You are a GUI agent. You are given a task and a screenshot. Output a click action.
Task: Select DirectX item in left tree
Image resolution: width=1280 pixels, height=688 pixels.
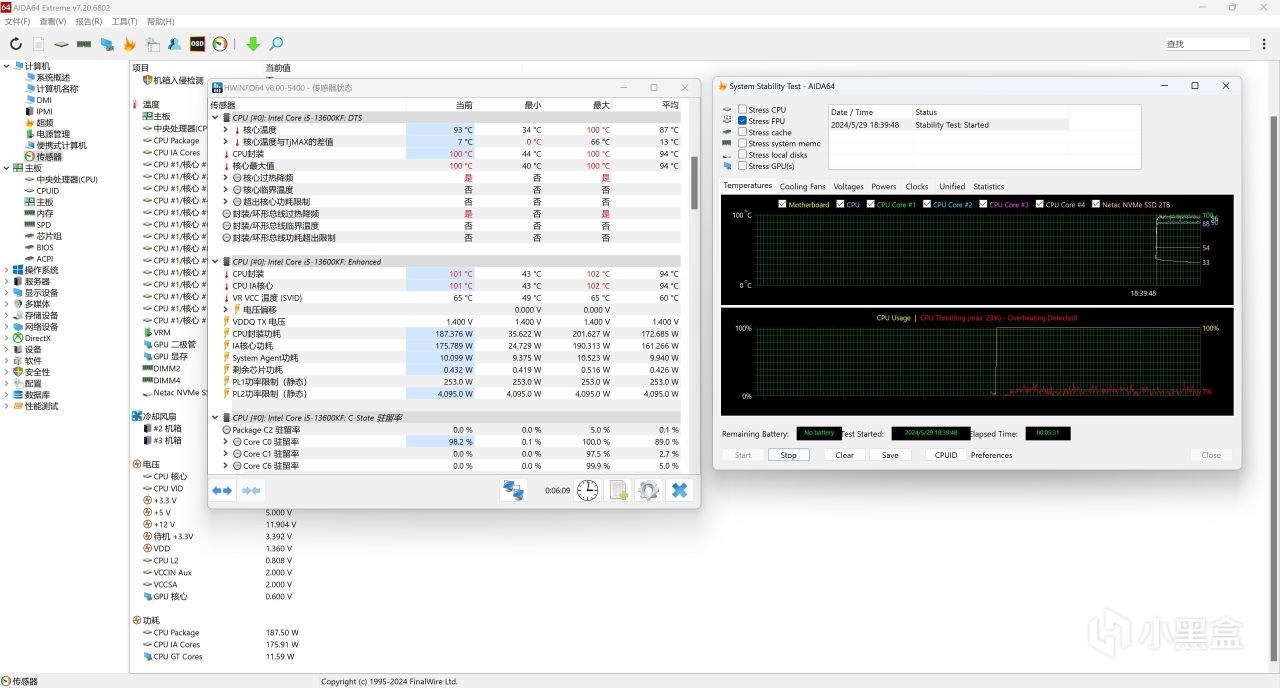click(38, 338)
